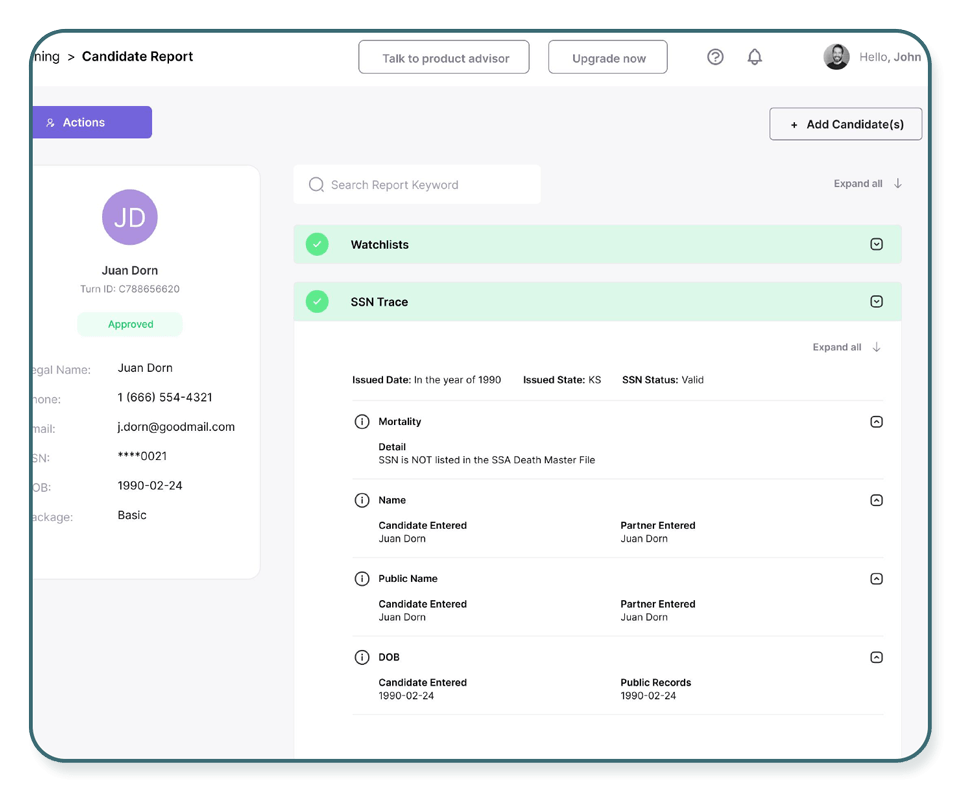This screenshot has width=960, height=791.
Task: Open the Candidate Report breadcrumb item
Action: point(138,57)
